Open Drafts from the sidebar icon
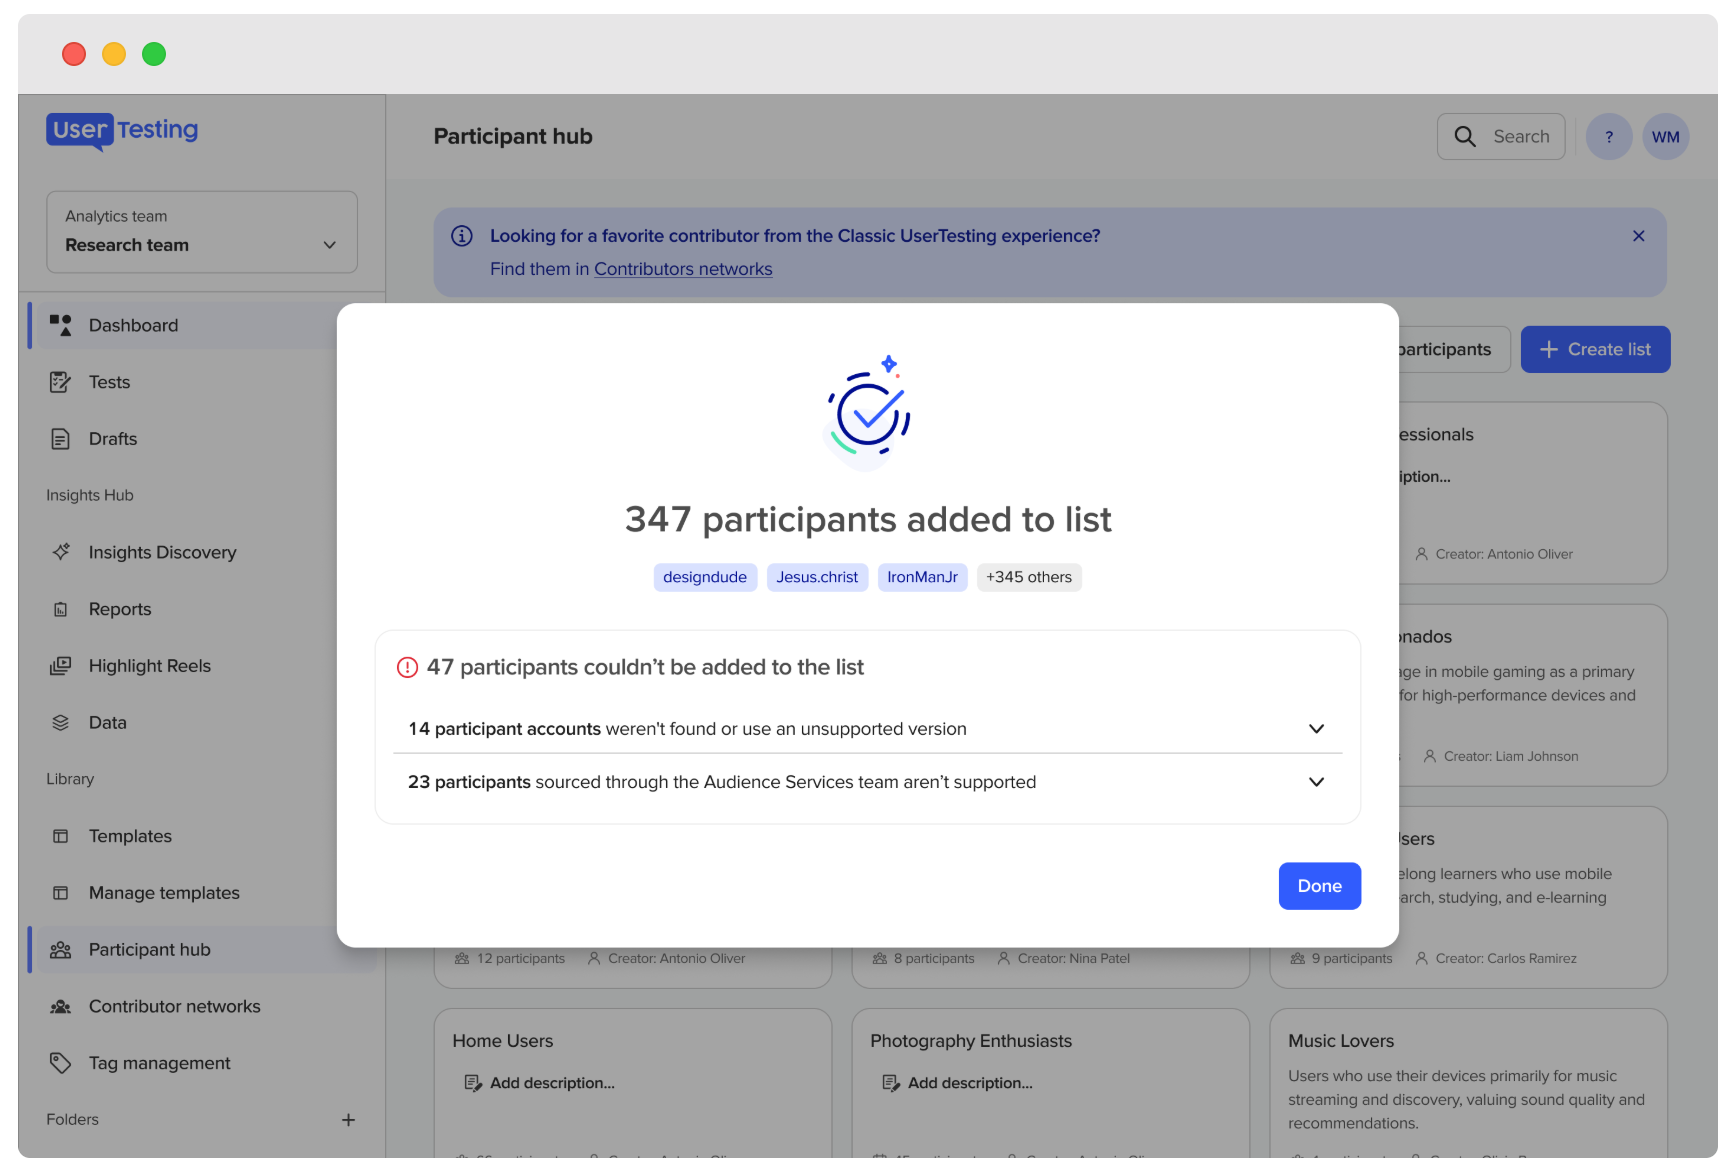The image size is (1734, 1172). (x=60, y=439)
